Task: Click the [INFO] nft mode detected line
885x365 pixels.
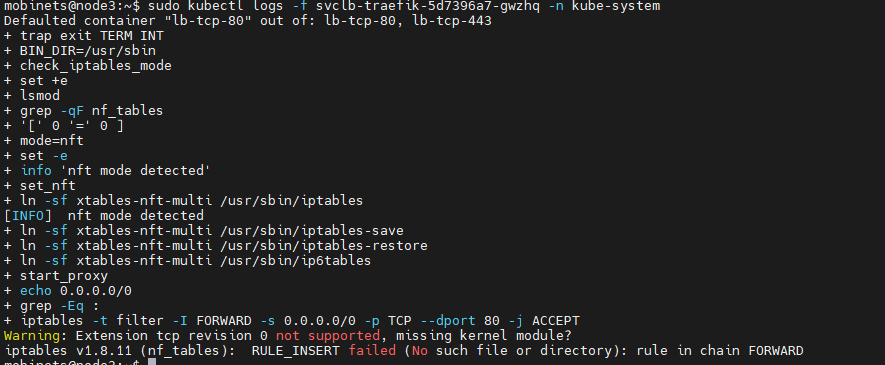Action: coord(104,216)
